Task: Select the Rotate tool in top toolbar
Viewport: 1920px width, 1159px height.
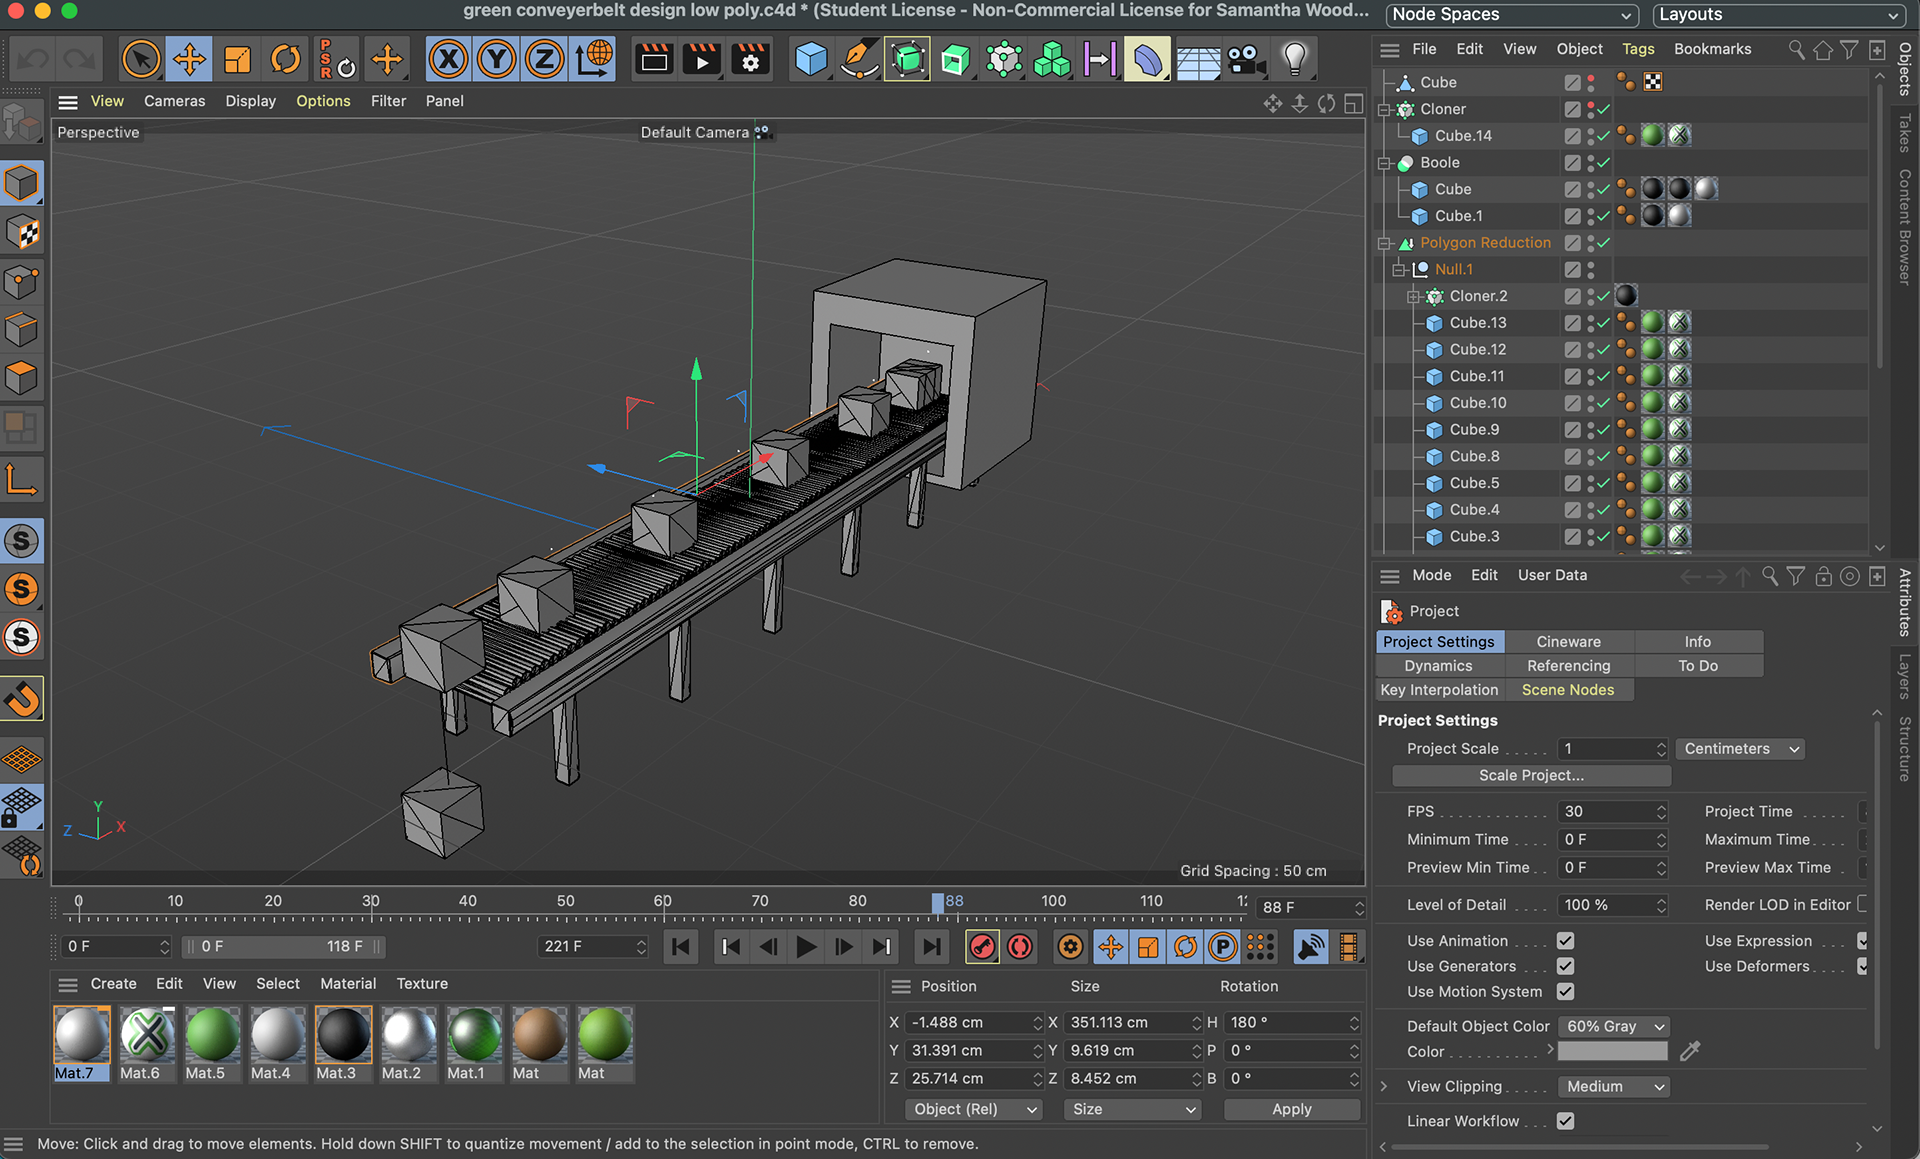Action: click(x=285, y=60)
